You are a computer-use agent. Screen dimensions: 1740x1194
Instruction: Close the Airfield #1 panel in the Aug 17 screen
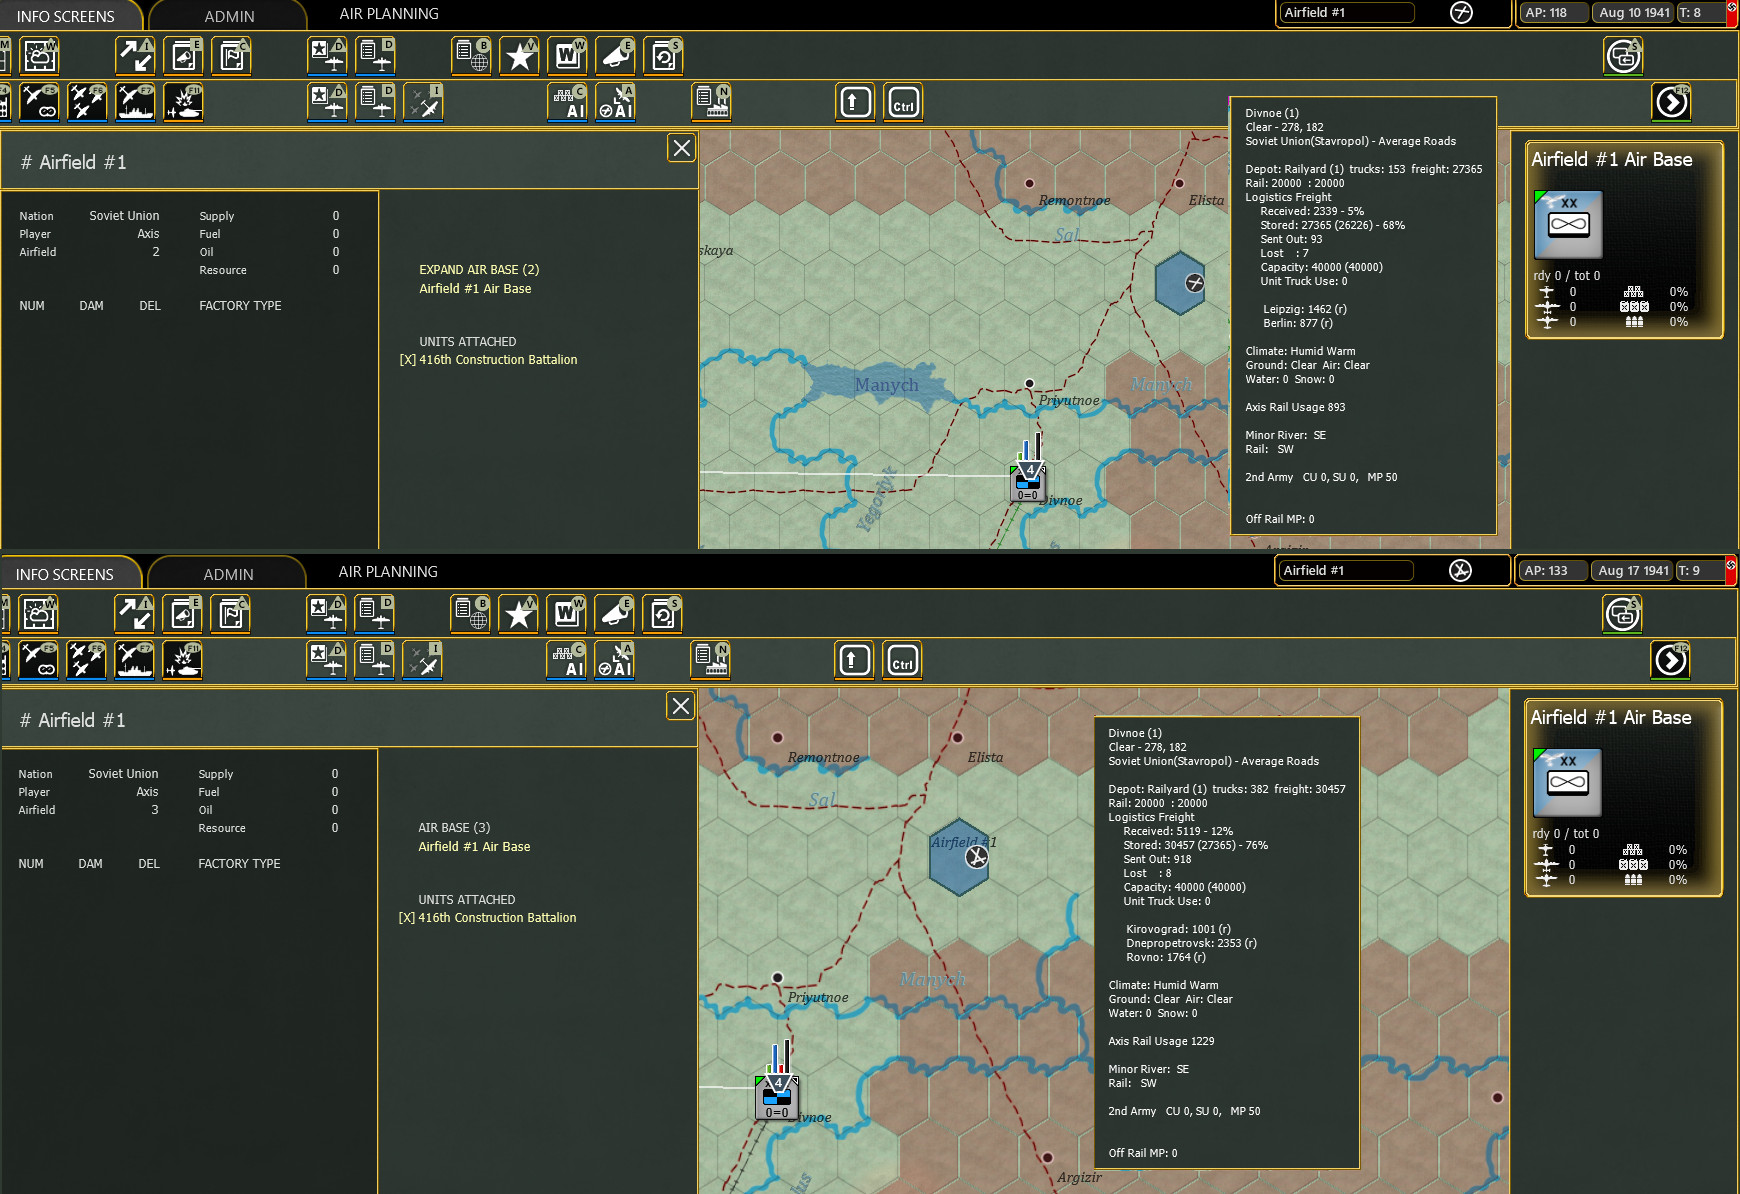[x=681, y=706]
